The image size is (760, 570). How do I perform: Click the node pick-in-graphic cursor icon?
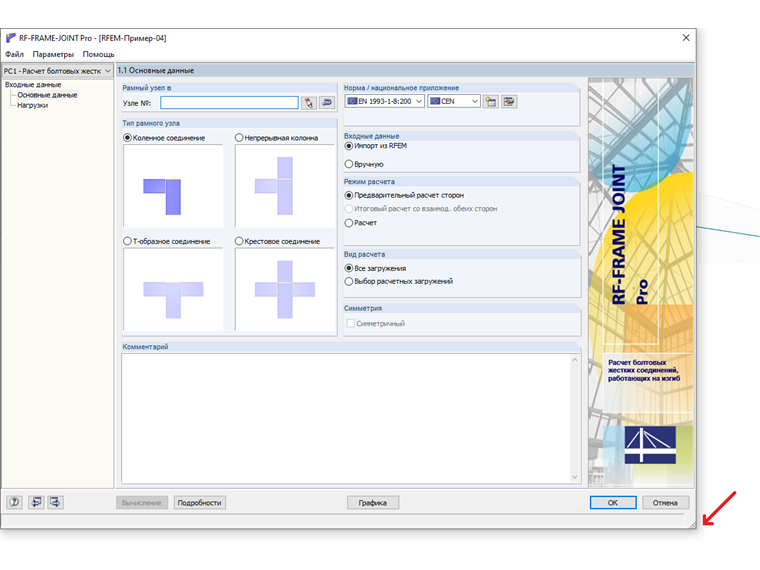coord(309,103)
